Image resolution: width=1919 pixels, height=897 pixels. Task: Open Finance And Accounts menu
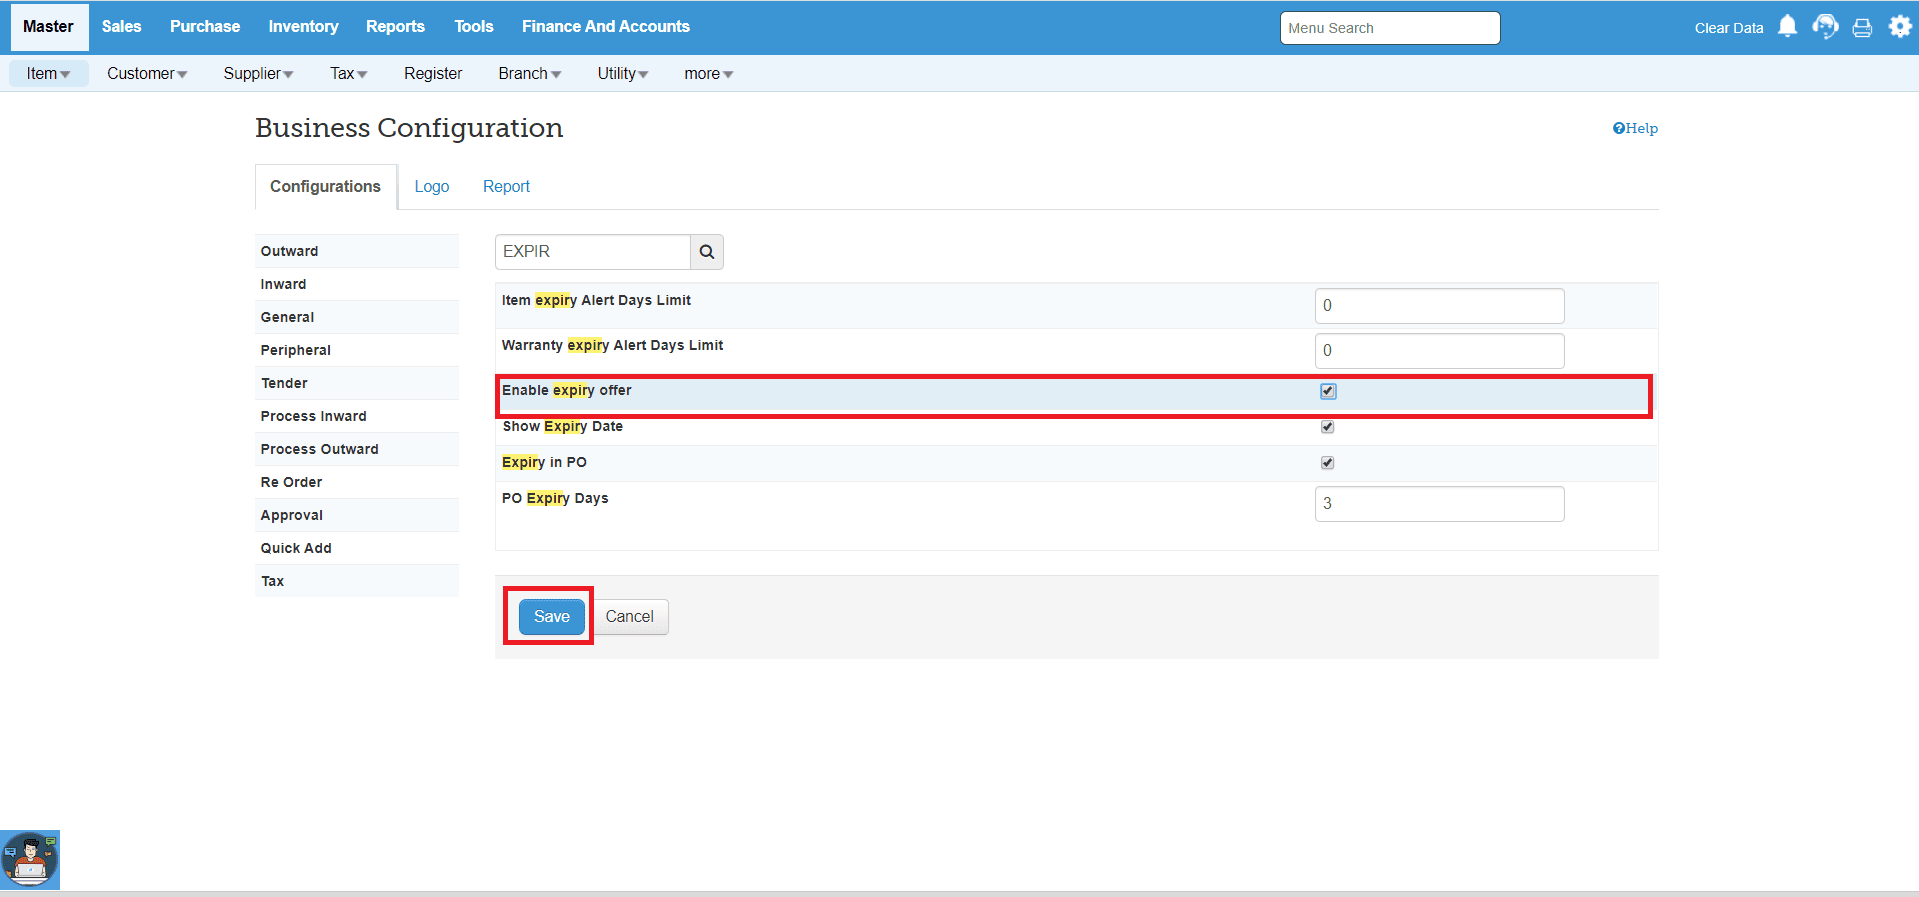click(x=606, y=27)
